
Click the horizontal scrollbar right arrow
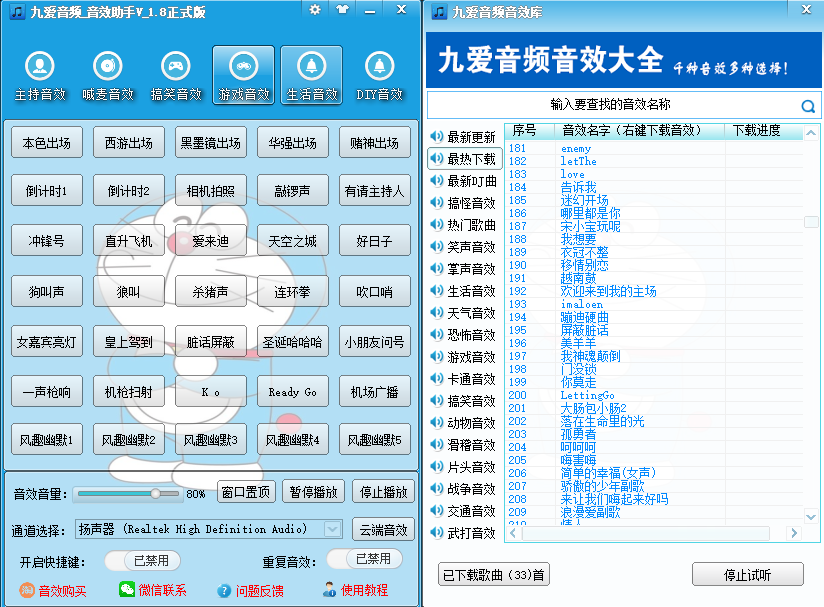[794, 533]
